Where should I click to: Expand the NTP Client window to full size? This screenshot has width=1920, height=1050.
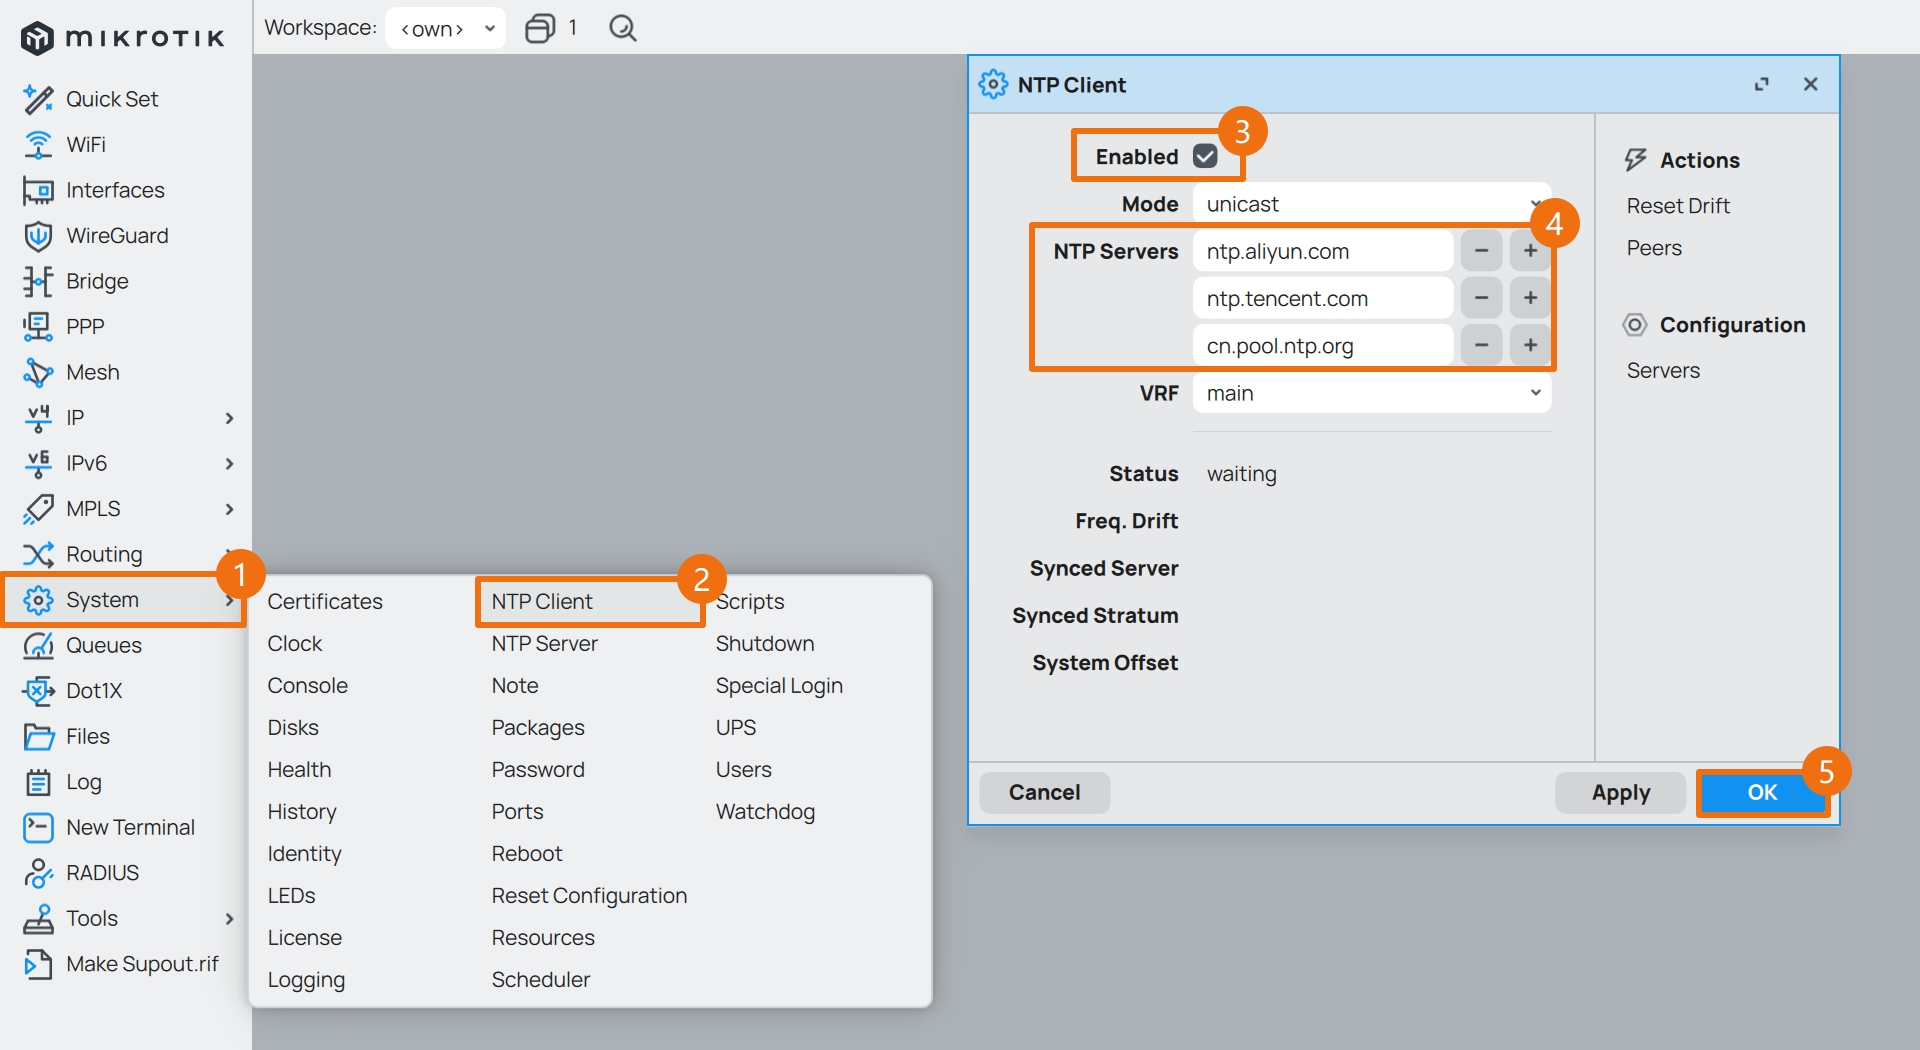pos(1762,85)
